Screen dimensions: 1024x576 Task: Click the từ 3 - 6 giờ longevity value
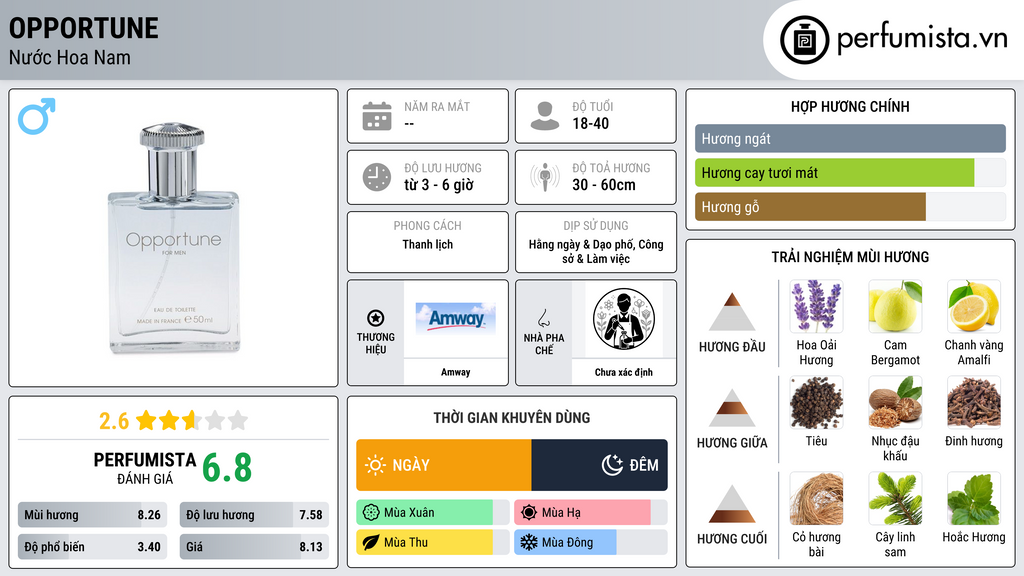[439, 185]
